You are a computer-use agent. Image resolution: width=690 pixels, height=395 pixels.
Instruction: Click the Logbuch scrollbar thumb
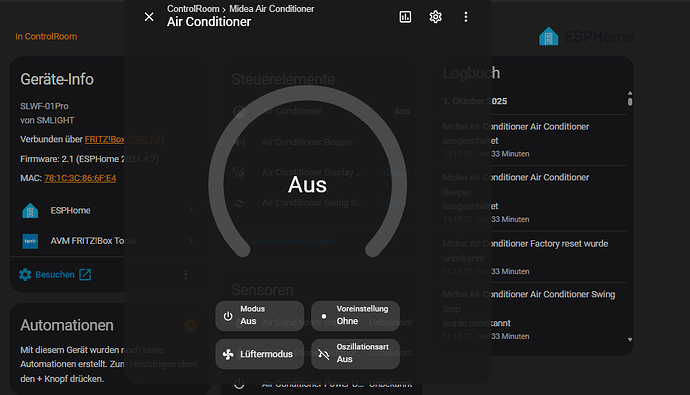pyautogui.click(x=630, y=102)
